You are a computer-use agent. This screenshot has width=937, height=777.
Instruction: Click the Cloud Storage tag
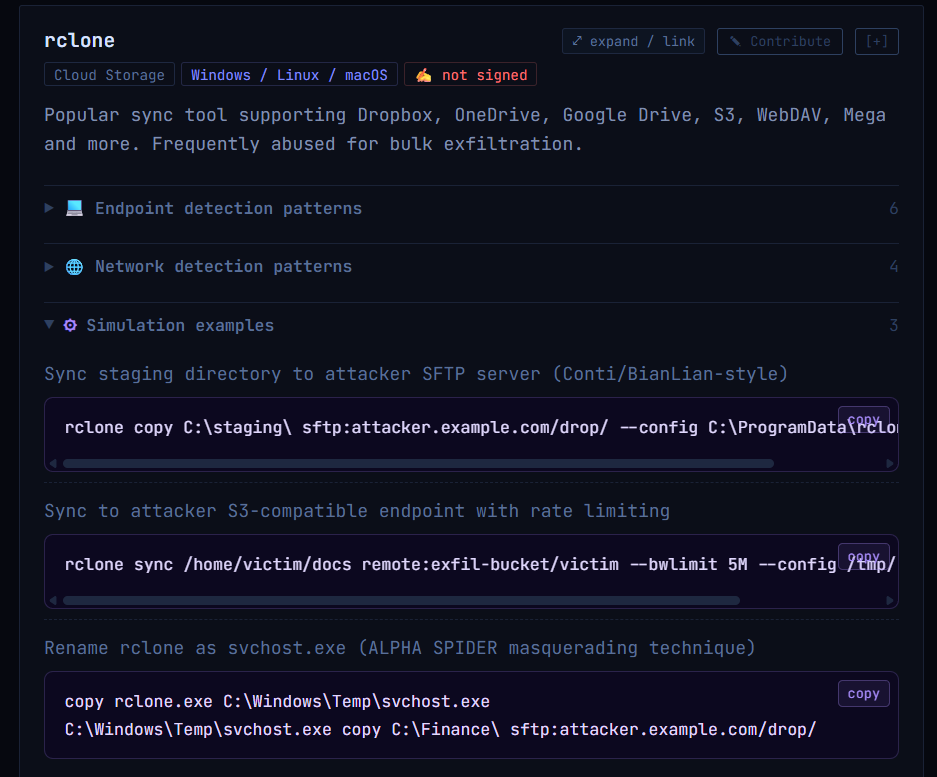click(109, 75)
